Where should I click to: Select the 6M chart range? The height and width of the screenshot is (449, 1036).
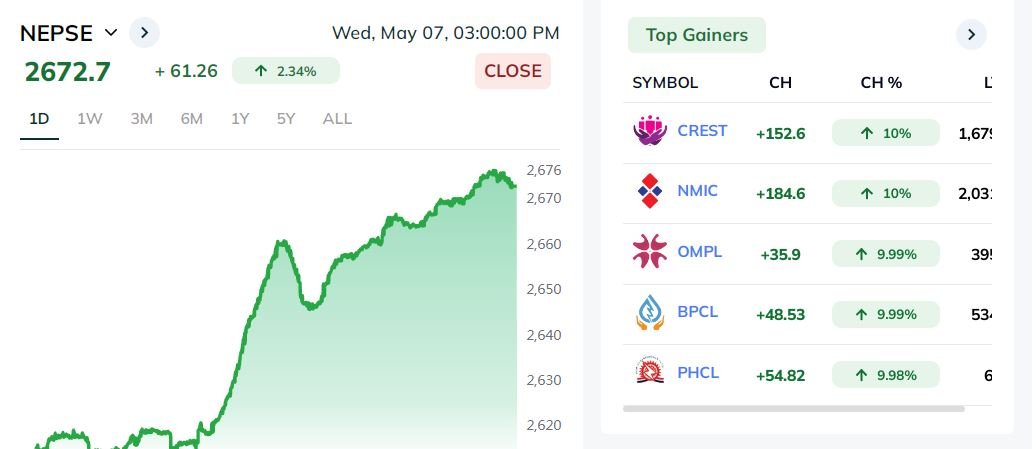point(192,119)
